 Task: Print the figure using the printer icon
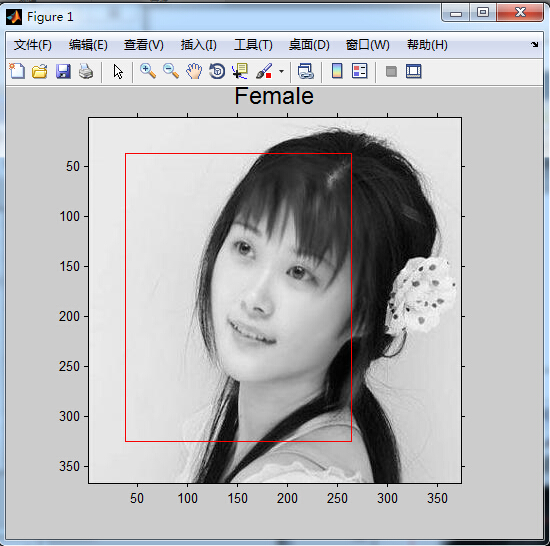pyautogui.click(x=86, y=71)
